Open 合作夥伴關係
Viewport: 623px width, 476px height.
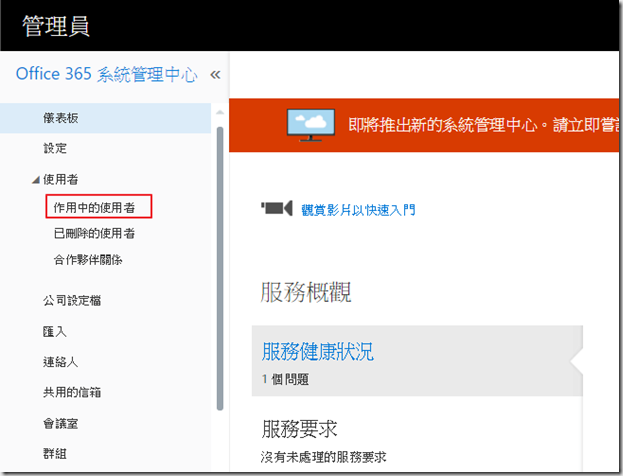88,259
